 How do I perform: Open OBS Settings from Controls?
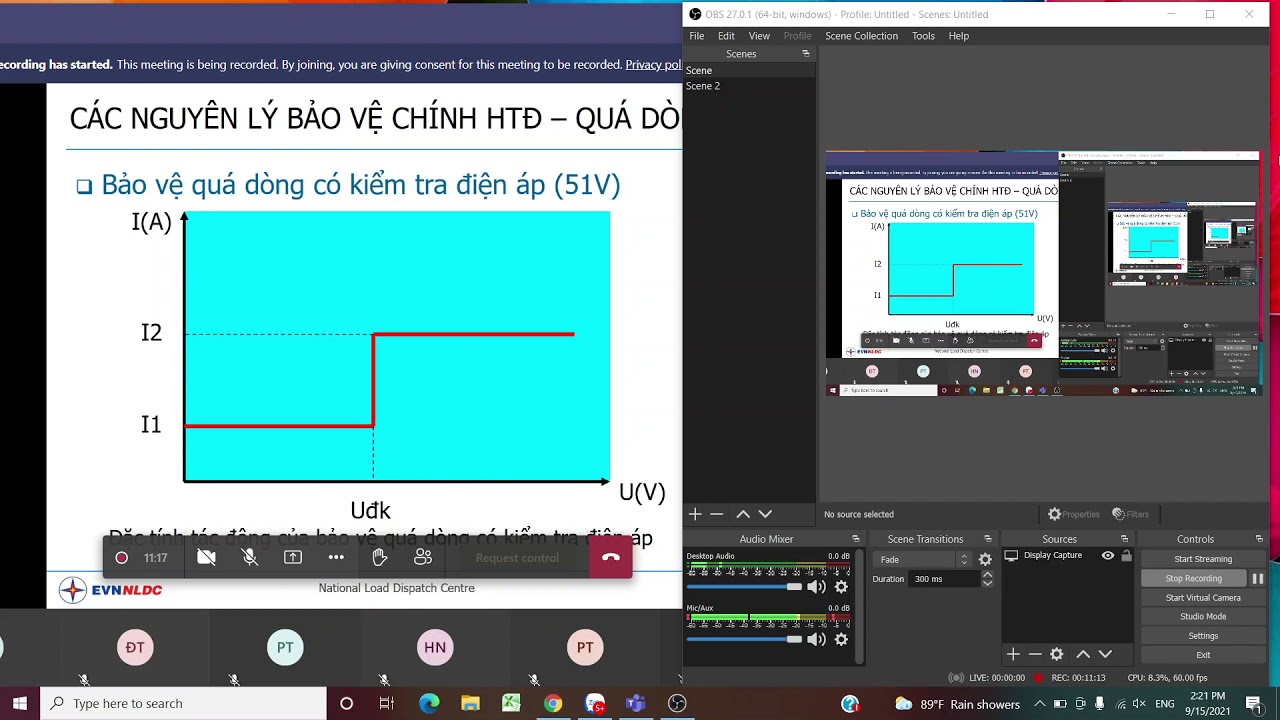(x=1203, y=636)
